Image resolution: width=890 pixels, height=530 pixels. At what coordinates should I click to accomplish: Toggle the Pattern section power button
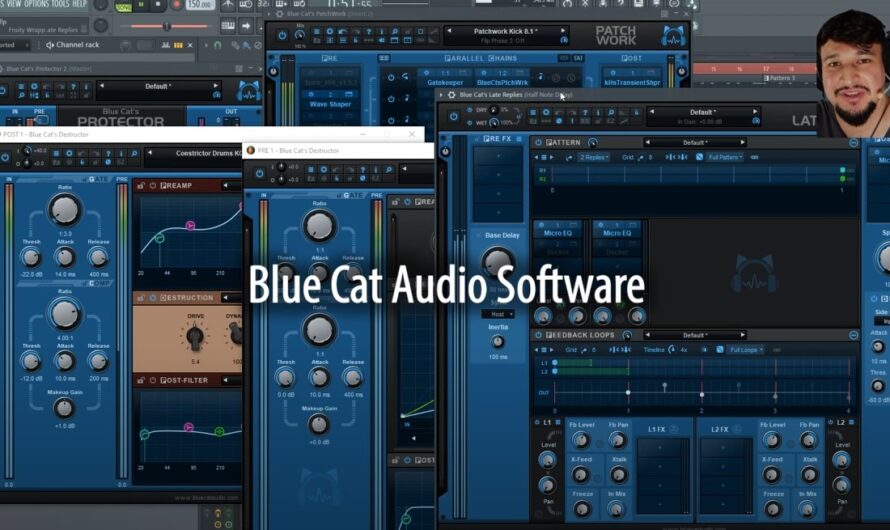pyautogui.click(x=538, y=142)
